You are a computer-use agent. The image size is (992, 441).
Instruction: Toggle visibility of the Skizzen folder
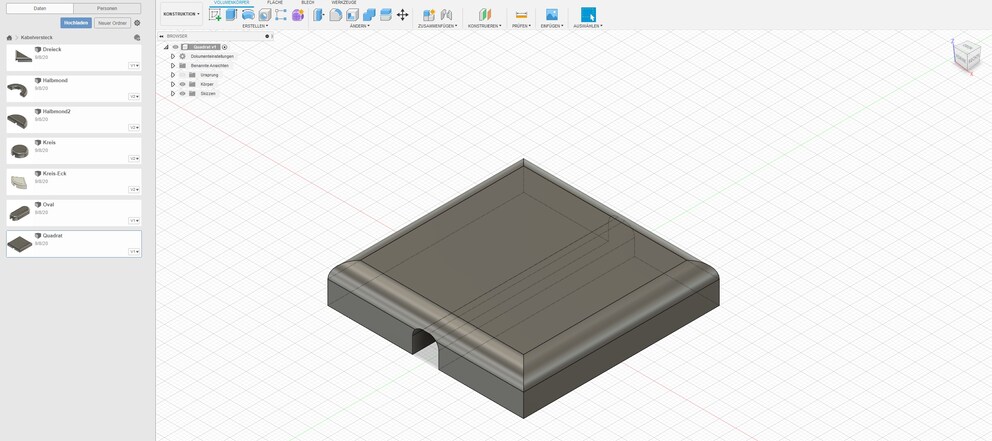[x=182, y=94]
